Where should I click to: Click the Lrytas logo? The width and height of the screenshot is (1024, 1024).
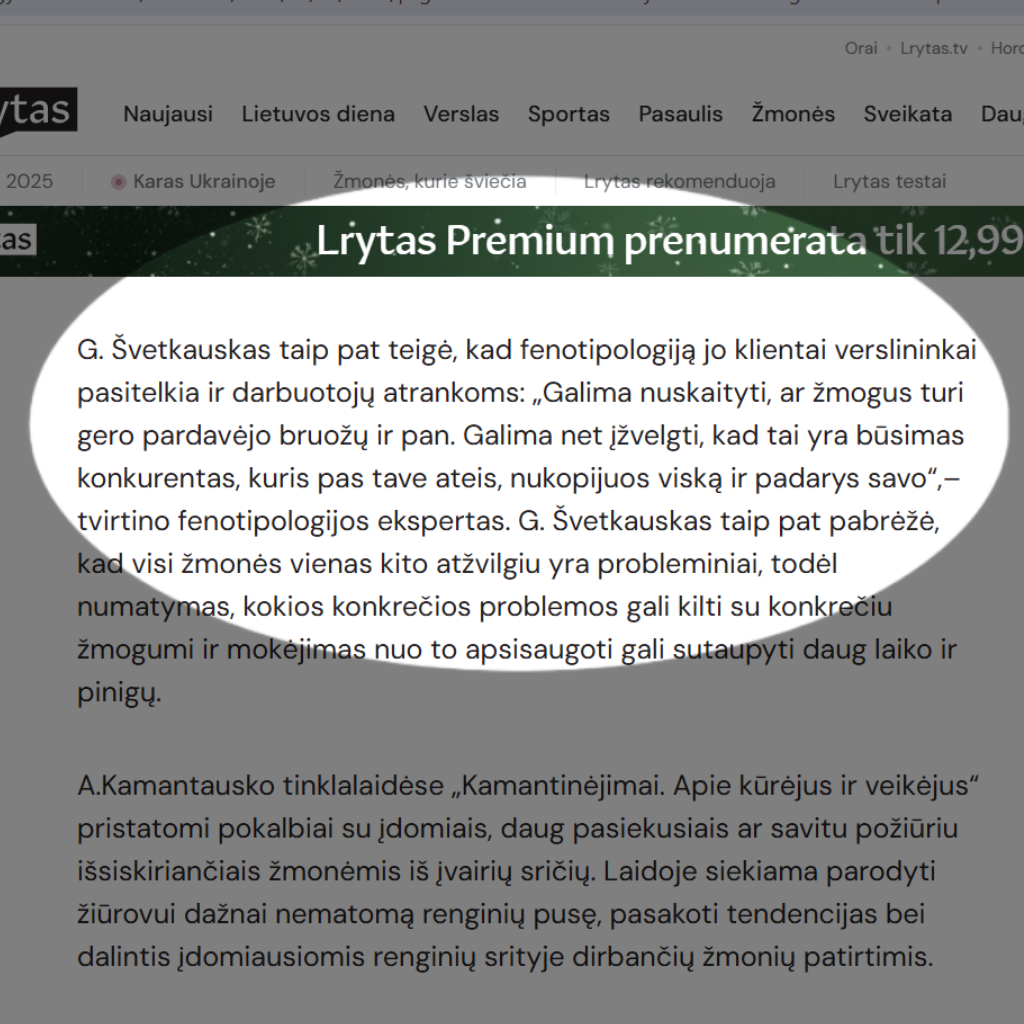pos(36,112)
